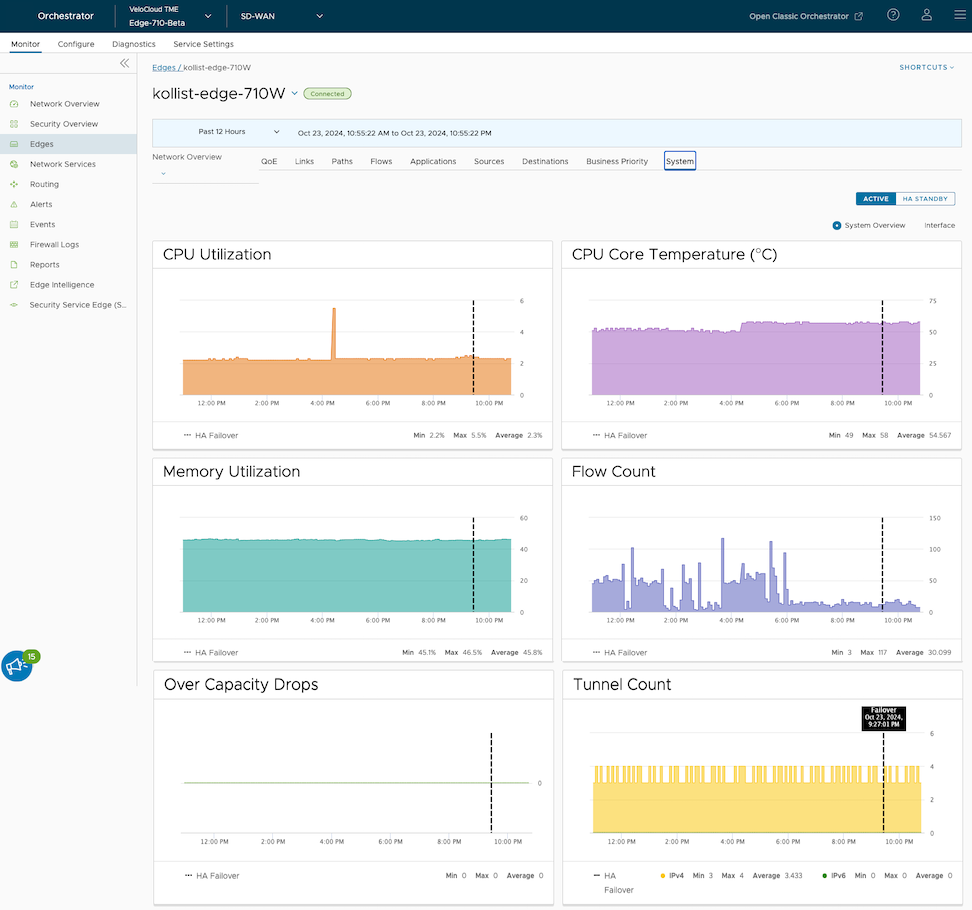The height and width of the screenshot is (910, 972).
Task: Open the SD-WAN service dropdown
Action: pos(282,16)
